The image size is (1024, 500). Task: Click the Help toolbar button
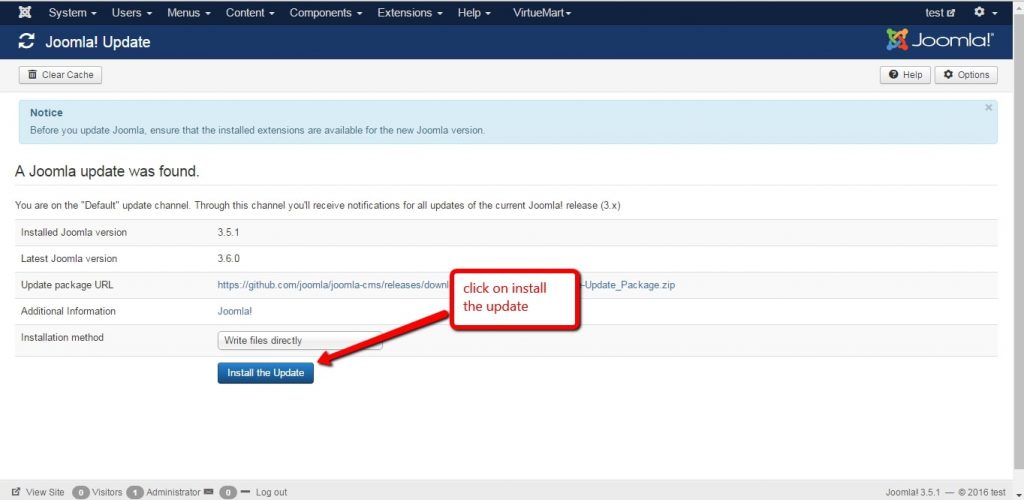point(905,74)
